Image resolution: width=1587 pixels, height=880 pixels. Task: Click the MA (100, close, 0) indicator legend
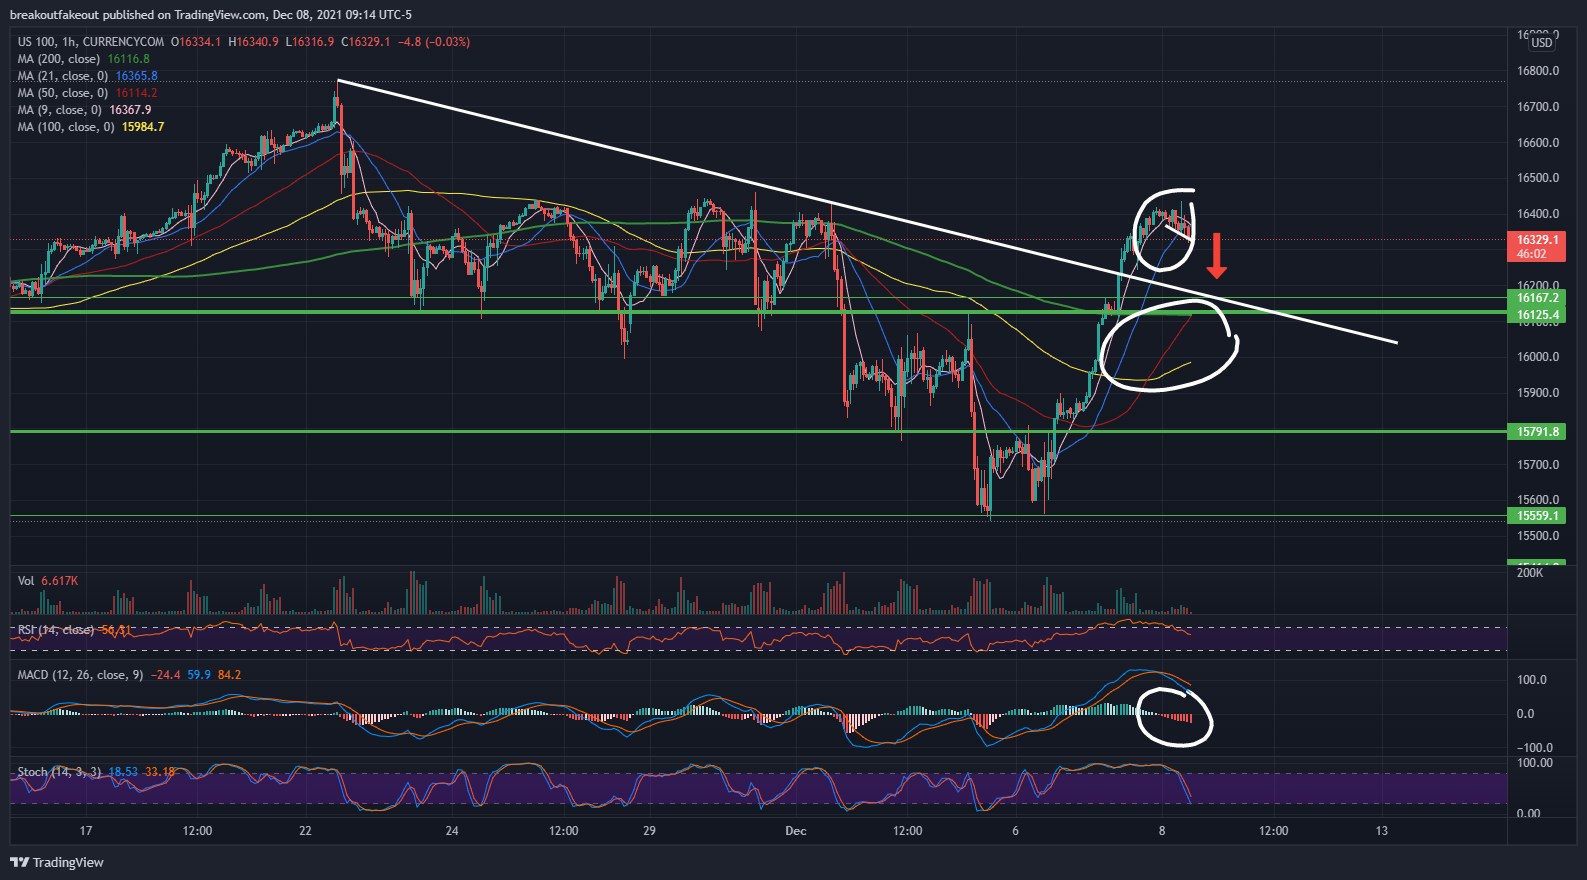tap(66, 127)
